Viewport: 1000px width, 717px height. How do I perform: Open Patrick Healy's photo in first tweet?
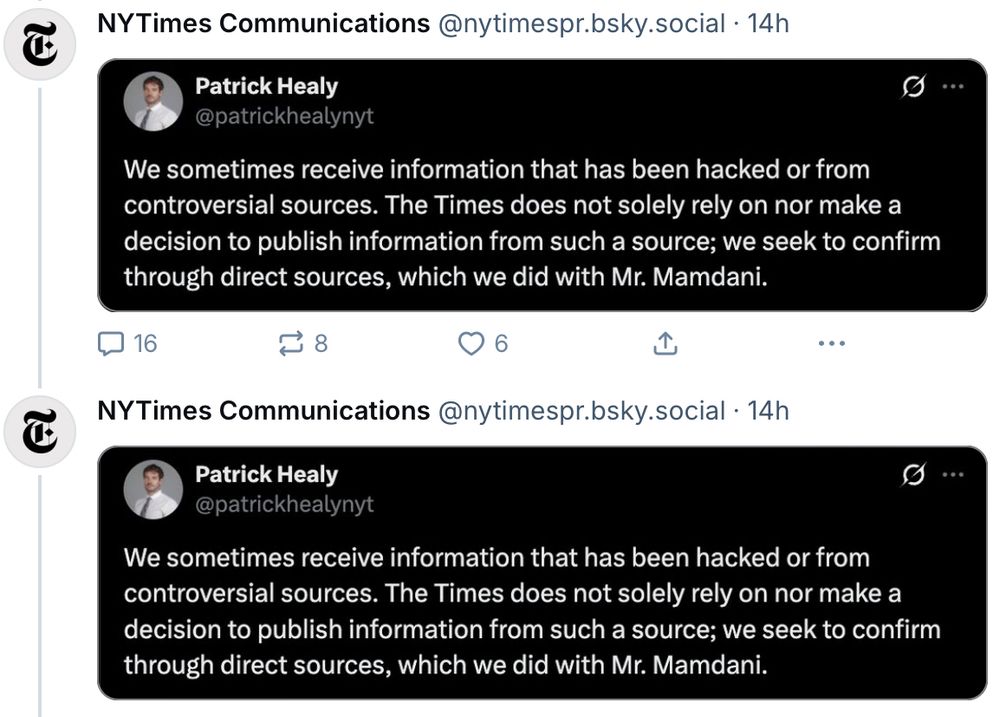(x=153, y=101)
